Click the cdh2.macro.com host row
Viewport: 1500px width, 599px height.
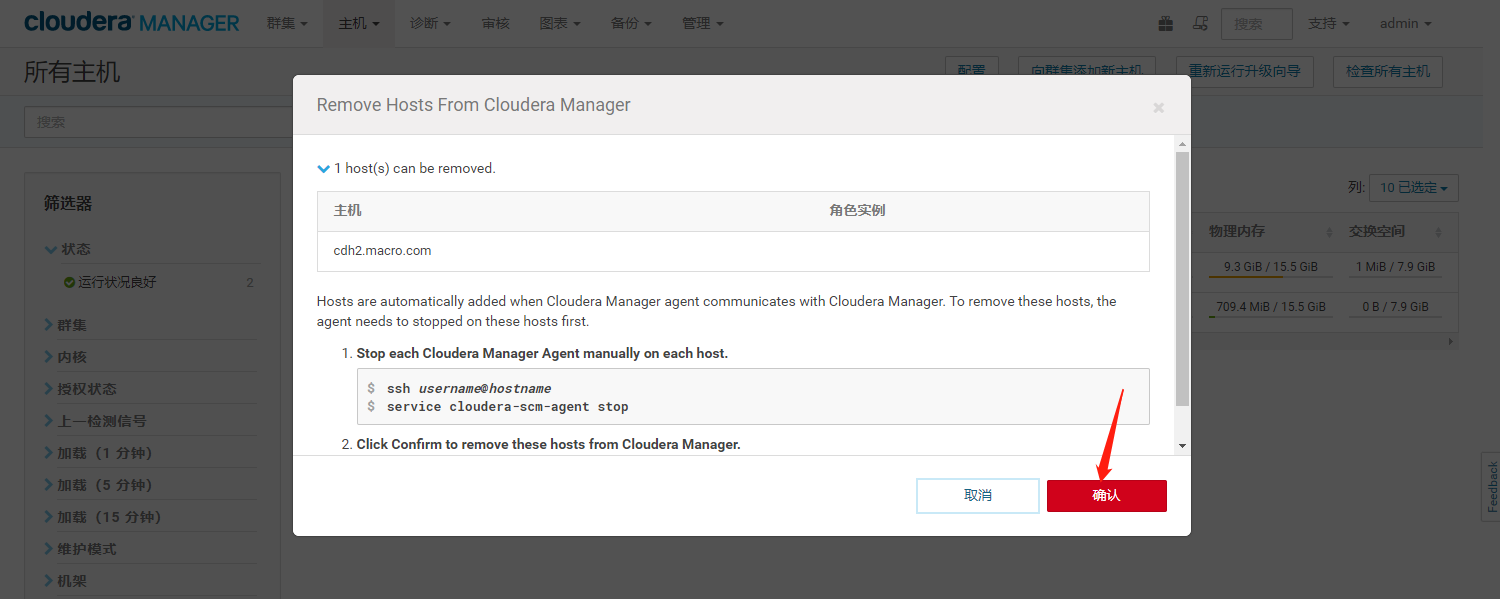tap(733, 251)
